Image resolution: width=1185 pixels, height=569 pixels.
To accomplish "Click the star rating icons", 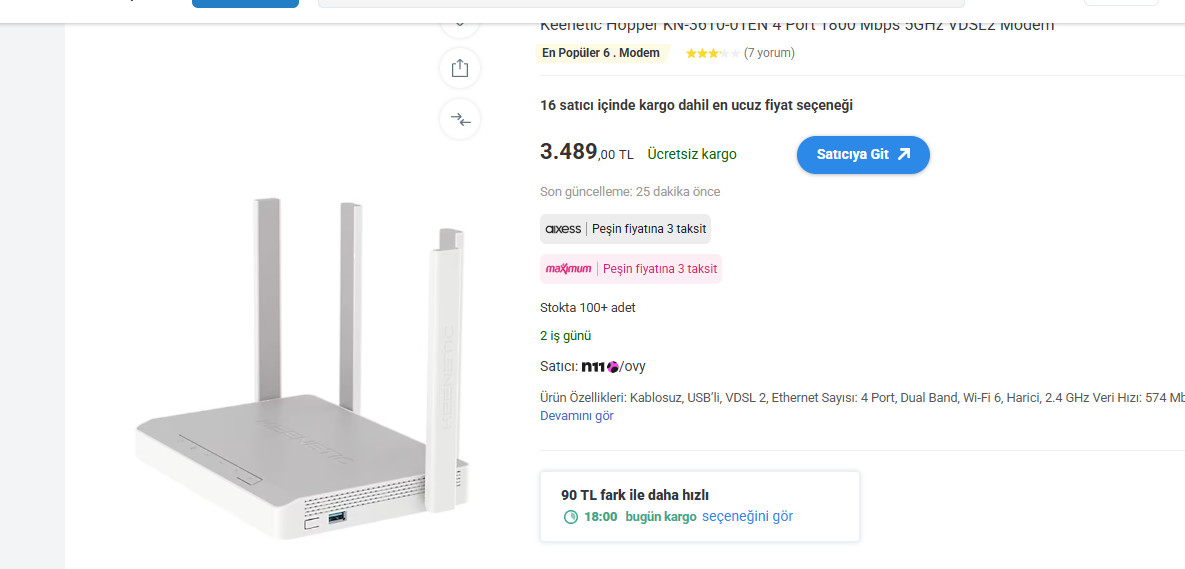I will coord(712,53).
